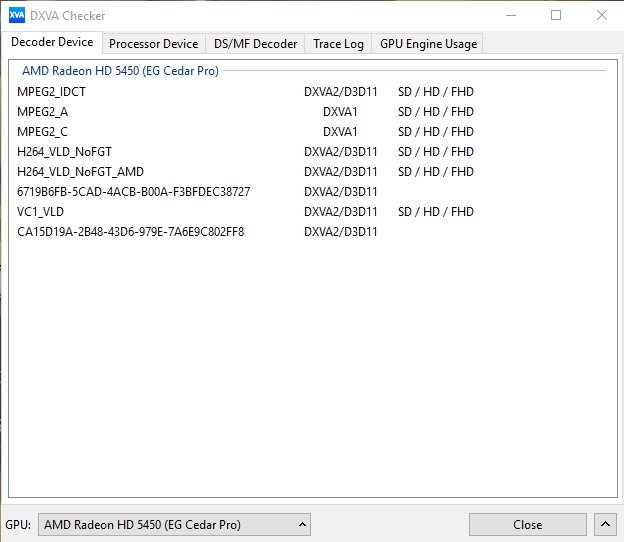The height and width of the screenshot is (542, 624).
Task: Minimize the DXVA Checker window
Action: point(511,15)
